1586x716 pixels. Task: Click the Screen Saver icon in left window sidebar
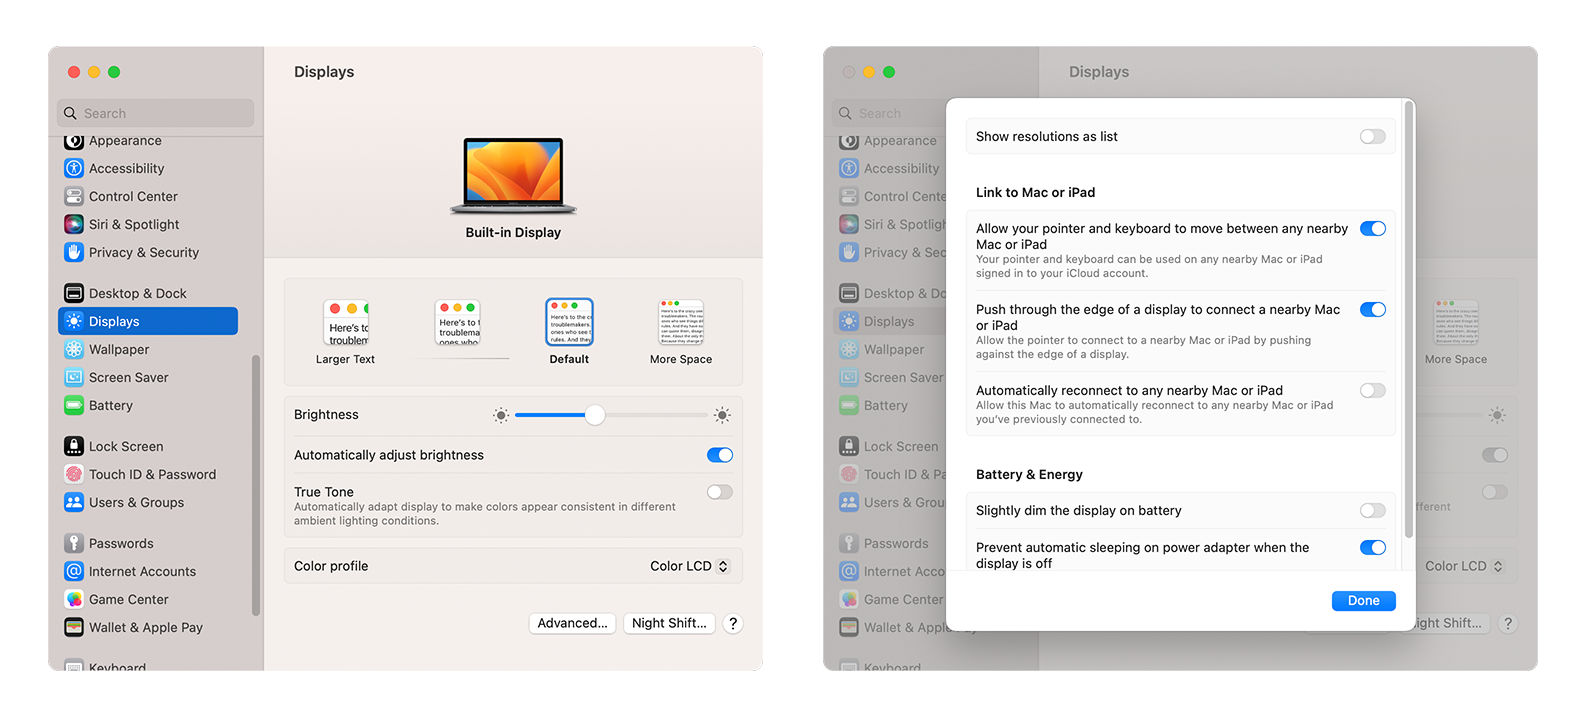(x=74, y=377)
